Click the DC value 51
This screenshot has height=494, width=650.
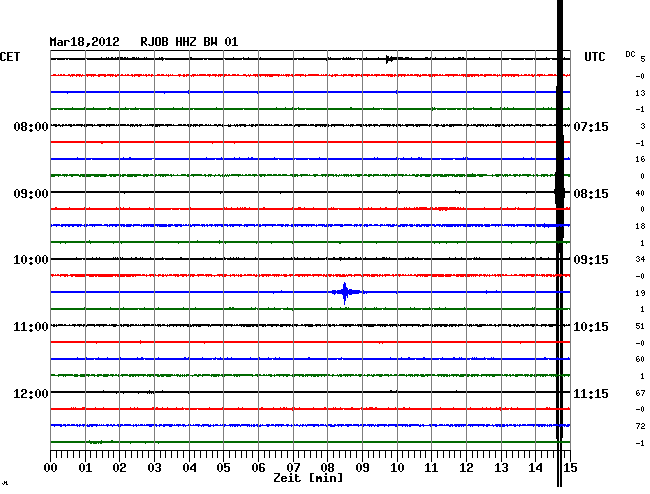pyautogui.click(x=640, y=327)
